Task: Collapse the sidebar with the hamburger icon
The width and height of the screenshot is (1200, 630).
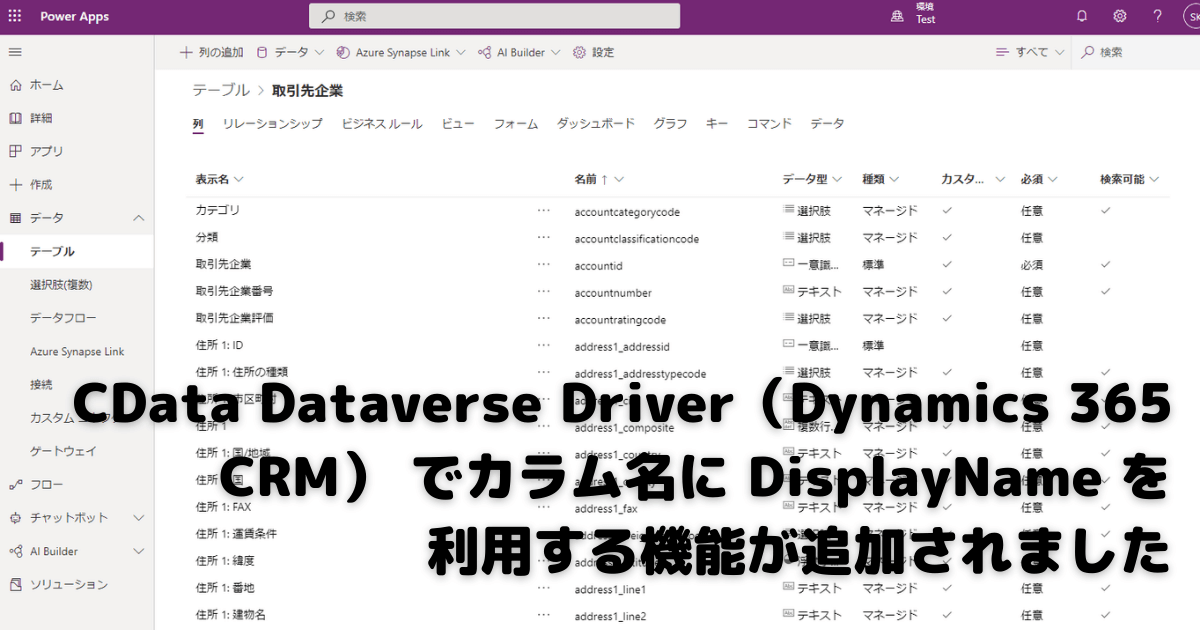Action: pos(15,52)
